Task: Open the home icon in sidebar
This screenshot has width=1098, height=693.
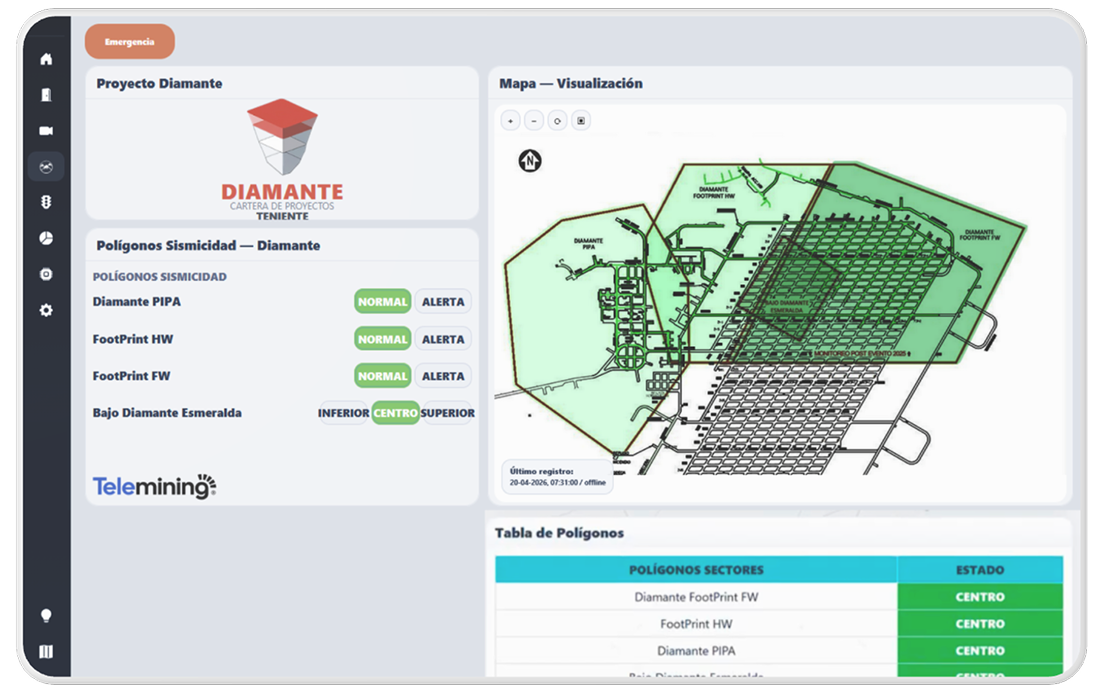Action: [x=46, y=59]
